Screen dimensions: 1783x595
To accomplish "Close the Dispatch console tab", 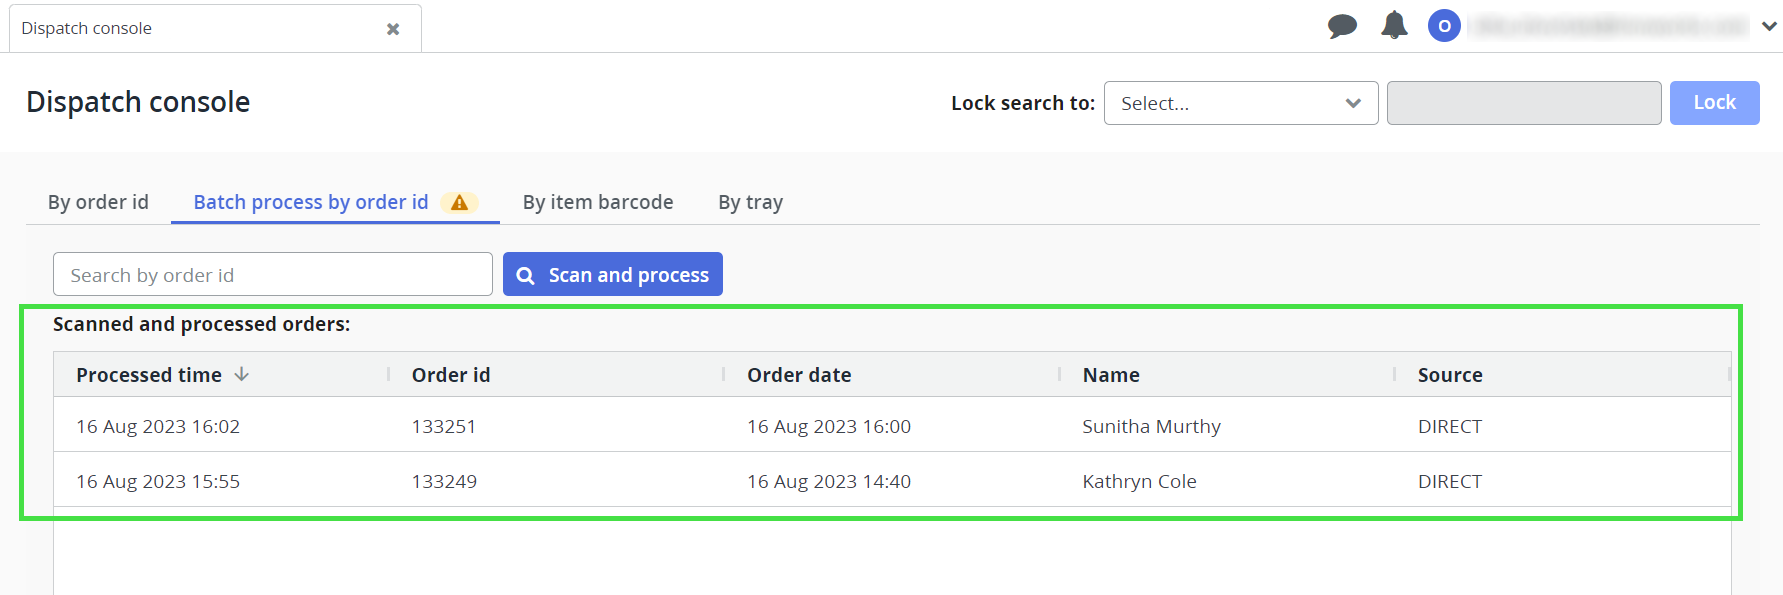I will [393, 29].
